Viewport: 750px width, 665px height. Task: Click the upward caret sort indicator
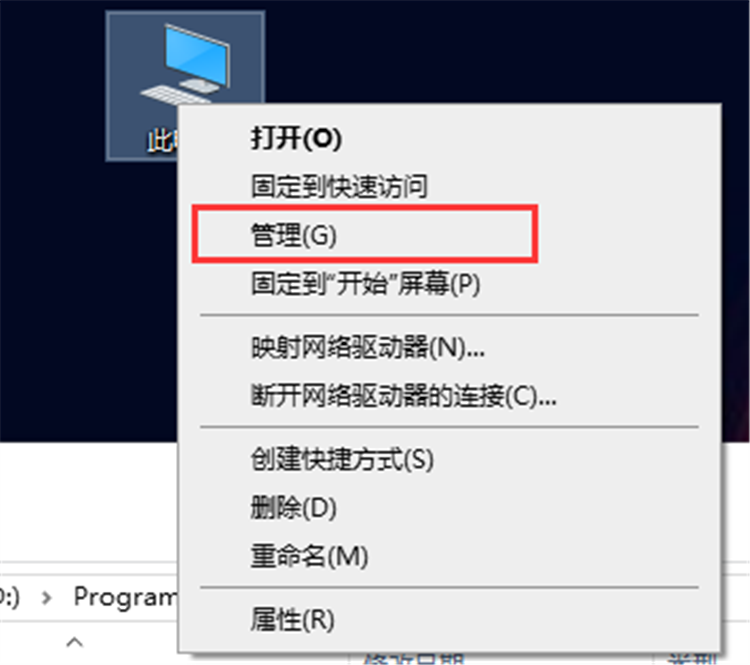point(75,642)
